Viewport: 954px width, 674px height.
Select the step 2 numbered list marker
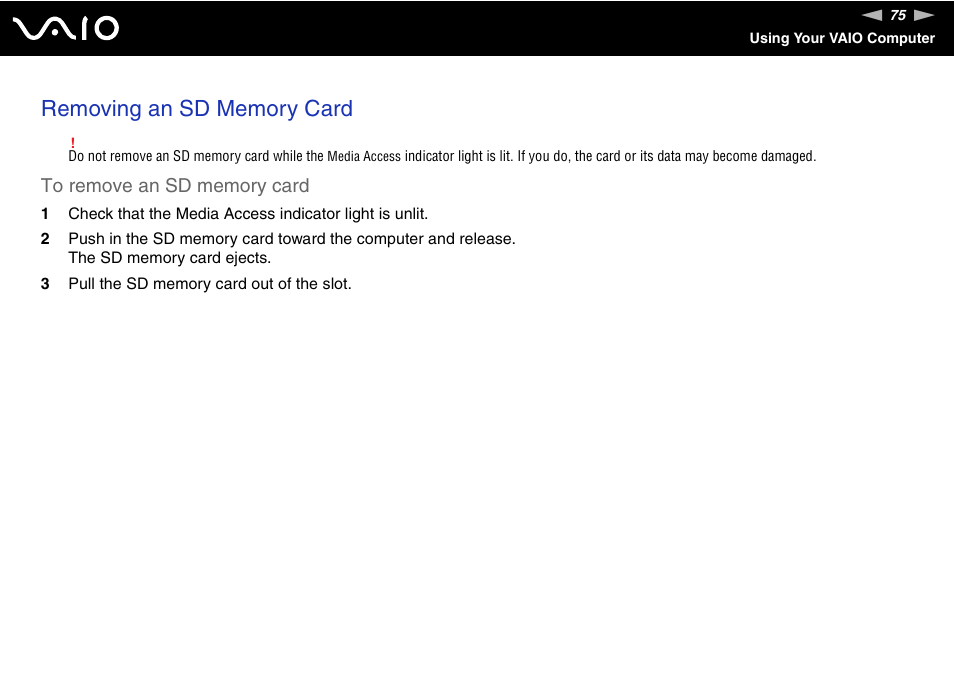coord(45,238)
